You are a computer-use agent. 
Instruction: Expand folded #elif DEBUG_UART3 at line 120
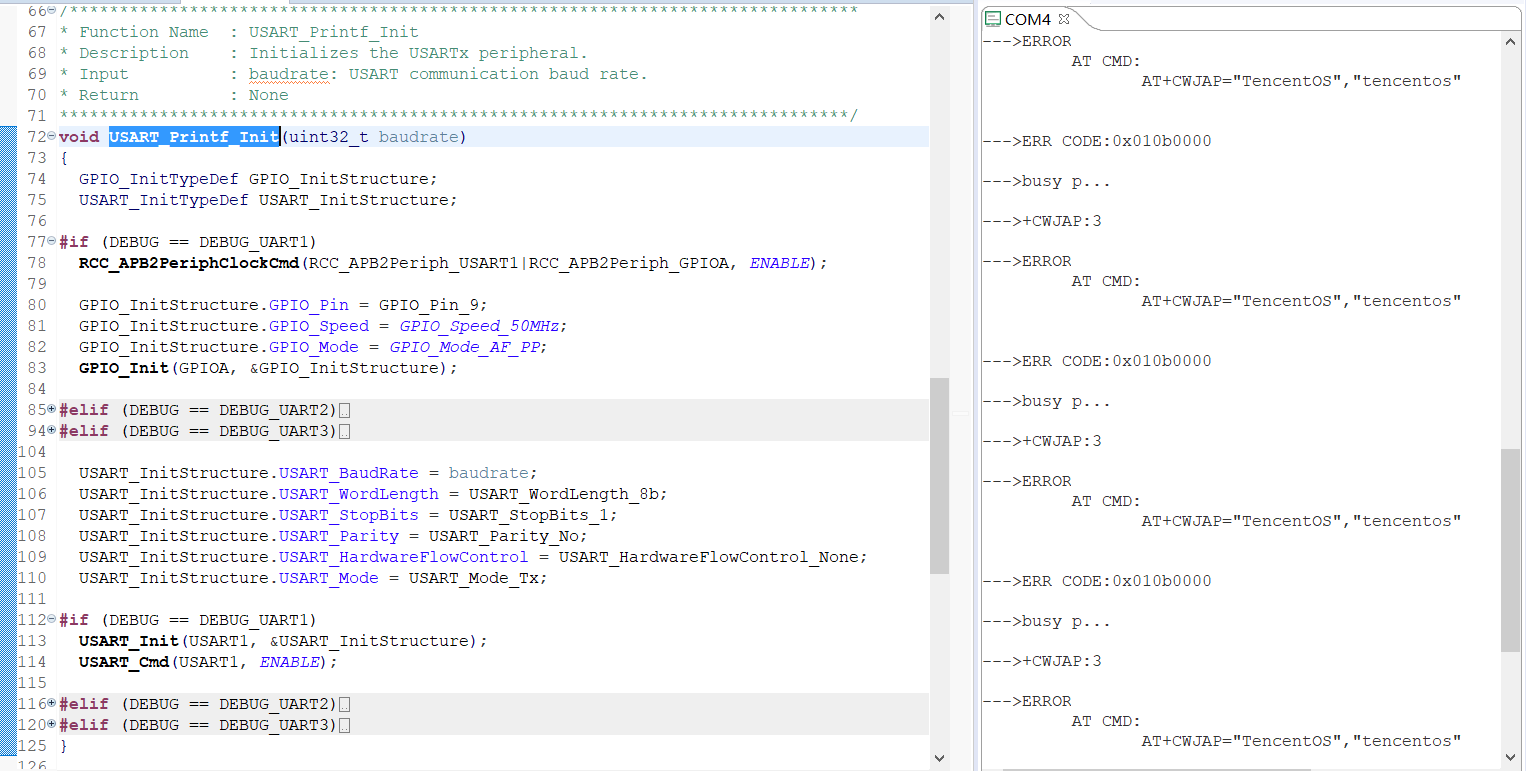click(52, 725)
